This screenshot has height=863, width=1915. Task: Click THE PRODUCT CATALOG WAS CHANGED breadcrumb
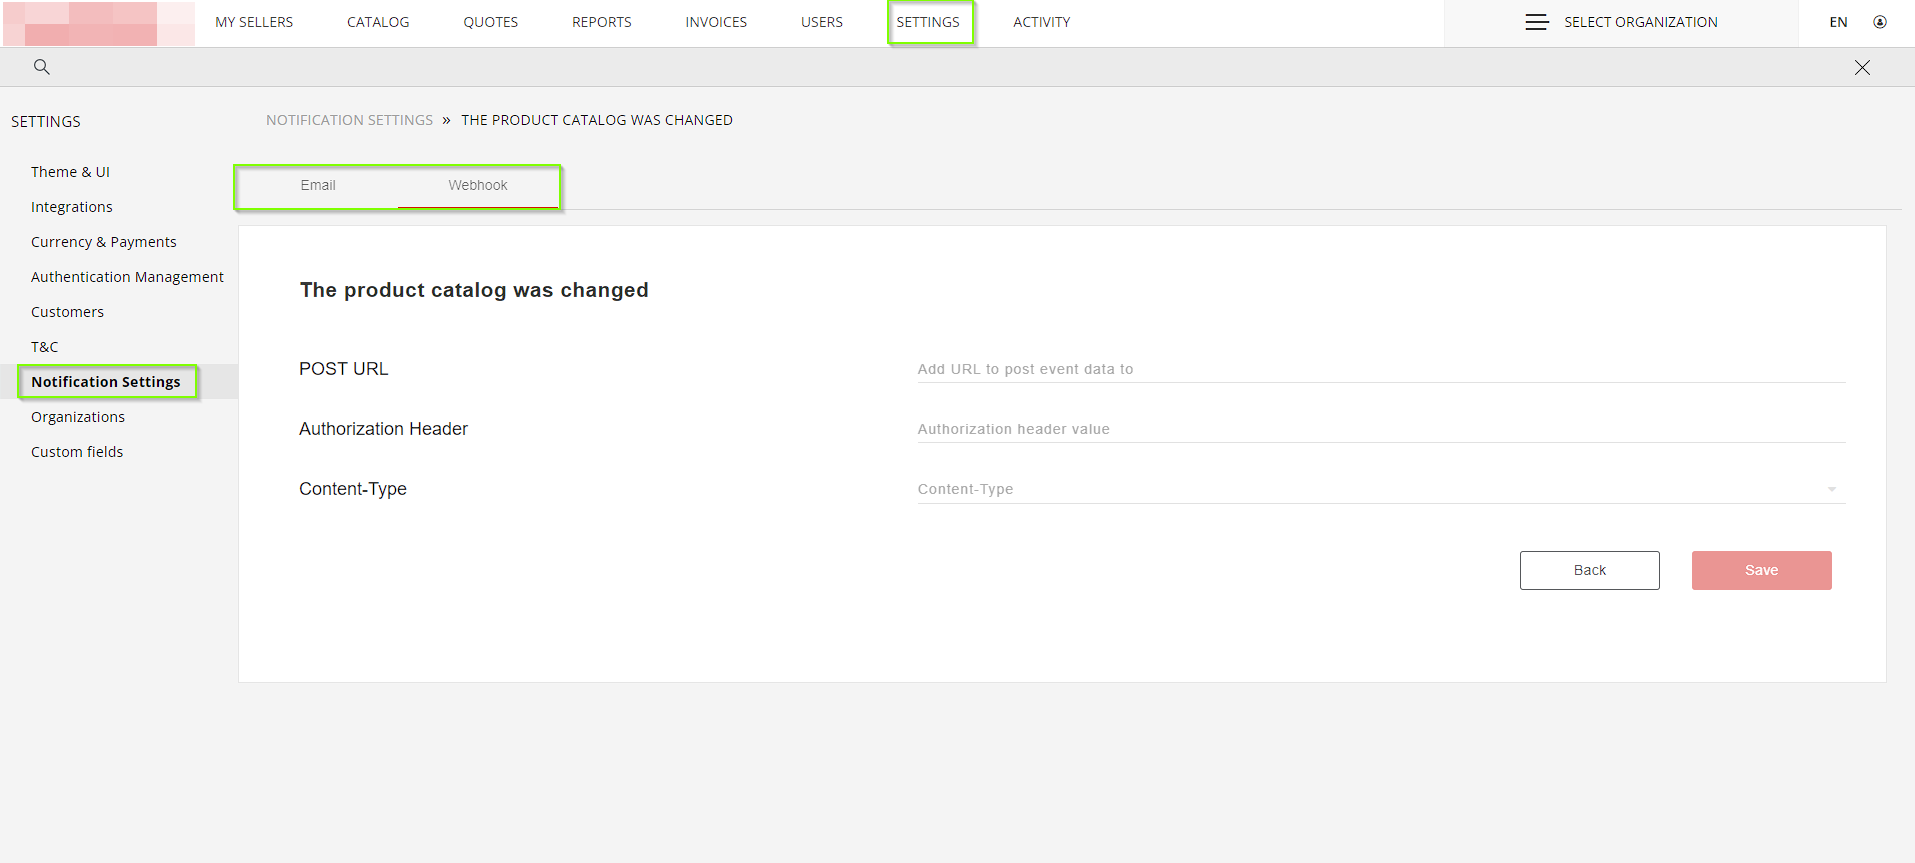click(x=597, y=120)
